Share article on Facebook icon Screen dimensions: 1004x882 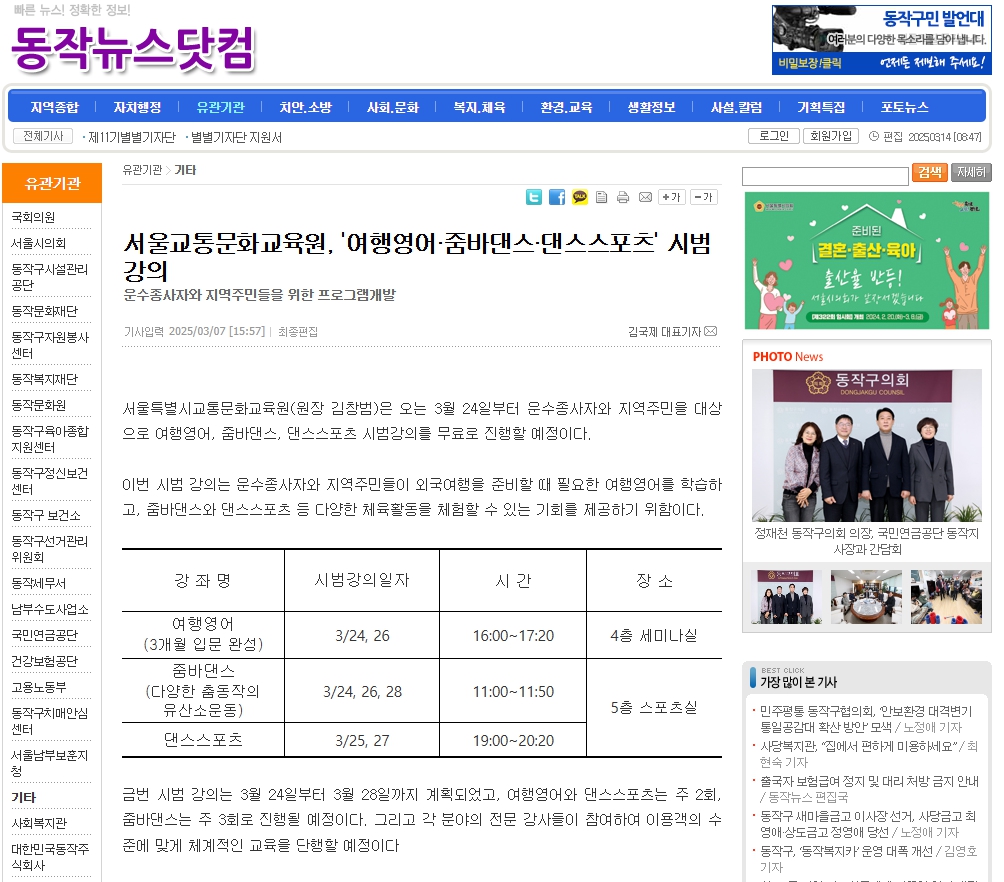[557, 197]
